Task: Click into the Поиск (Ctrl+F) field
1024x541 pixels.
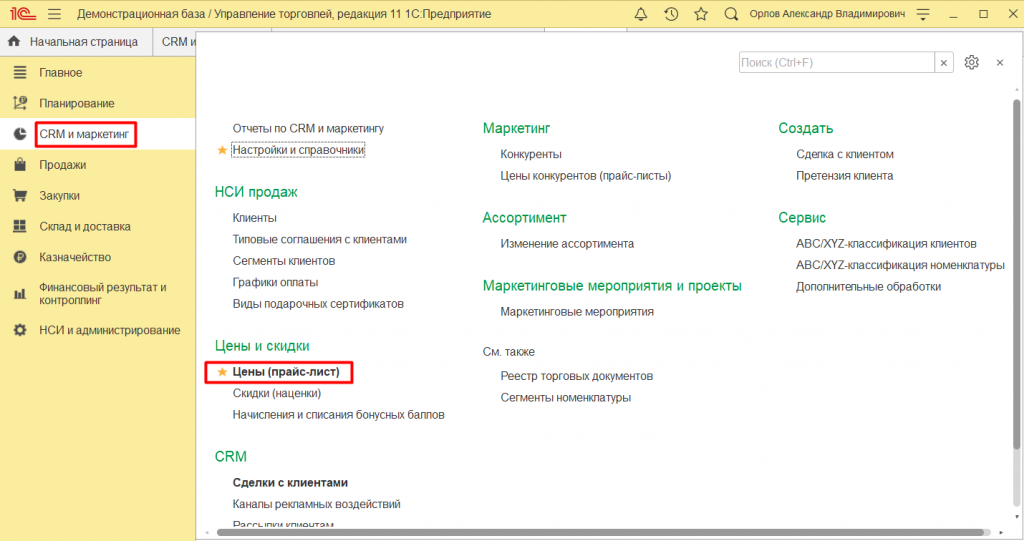Action: (836, 62)
